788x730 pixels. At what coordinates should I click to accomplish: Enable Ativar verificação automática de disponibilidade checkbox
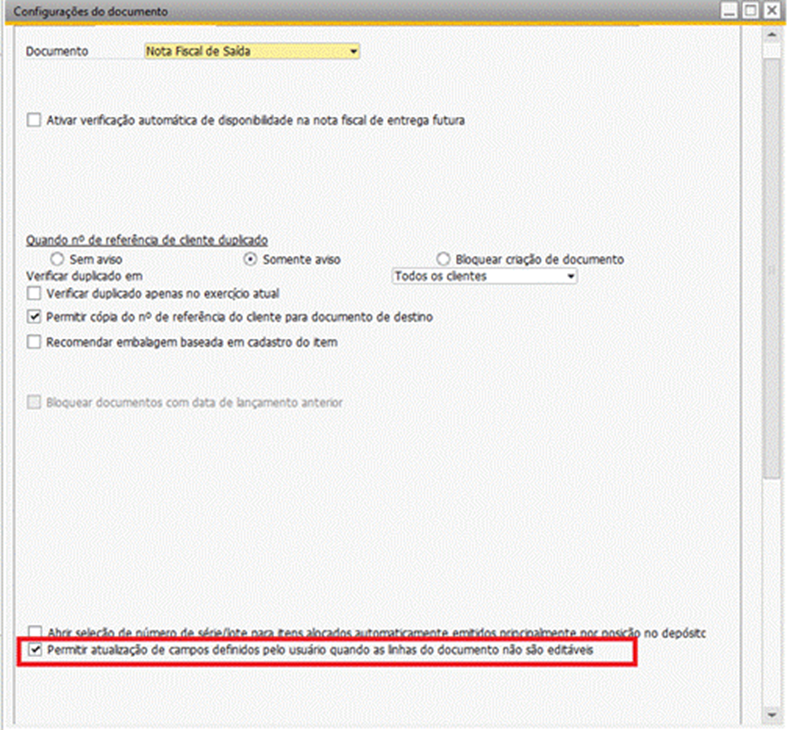point(35,120)
